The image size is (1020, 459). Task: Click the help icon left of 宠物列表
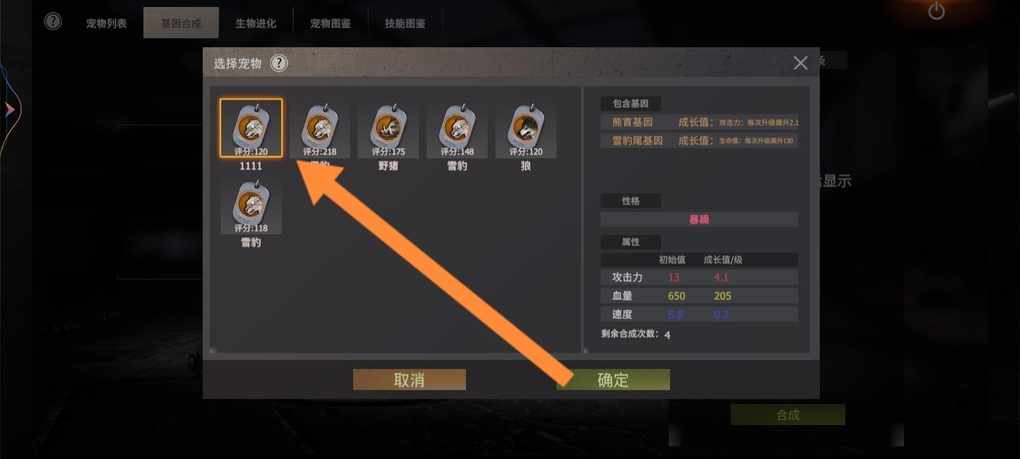pyautogui.click(x=53, y=21)
